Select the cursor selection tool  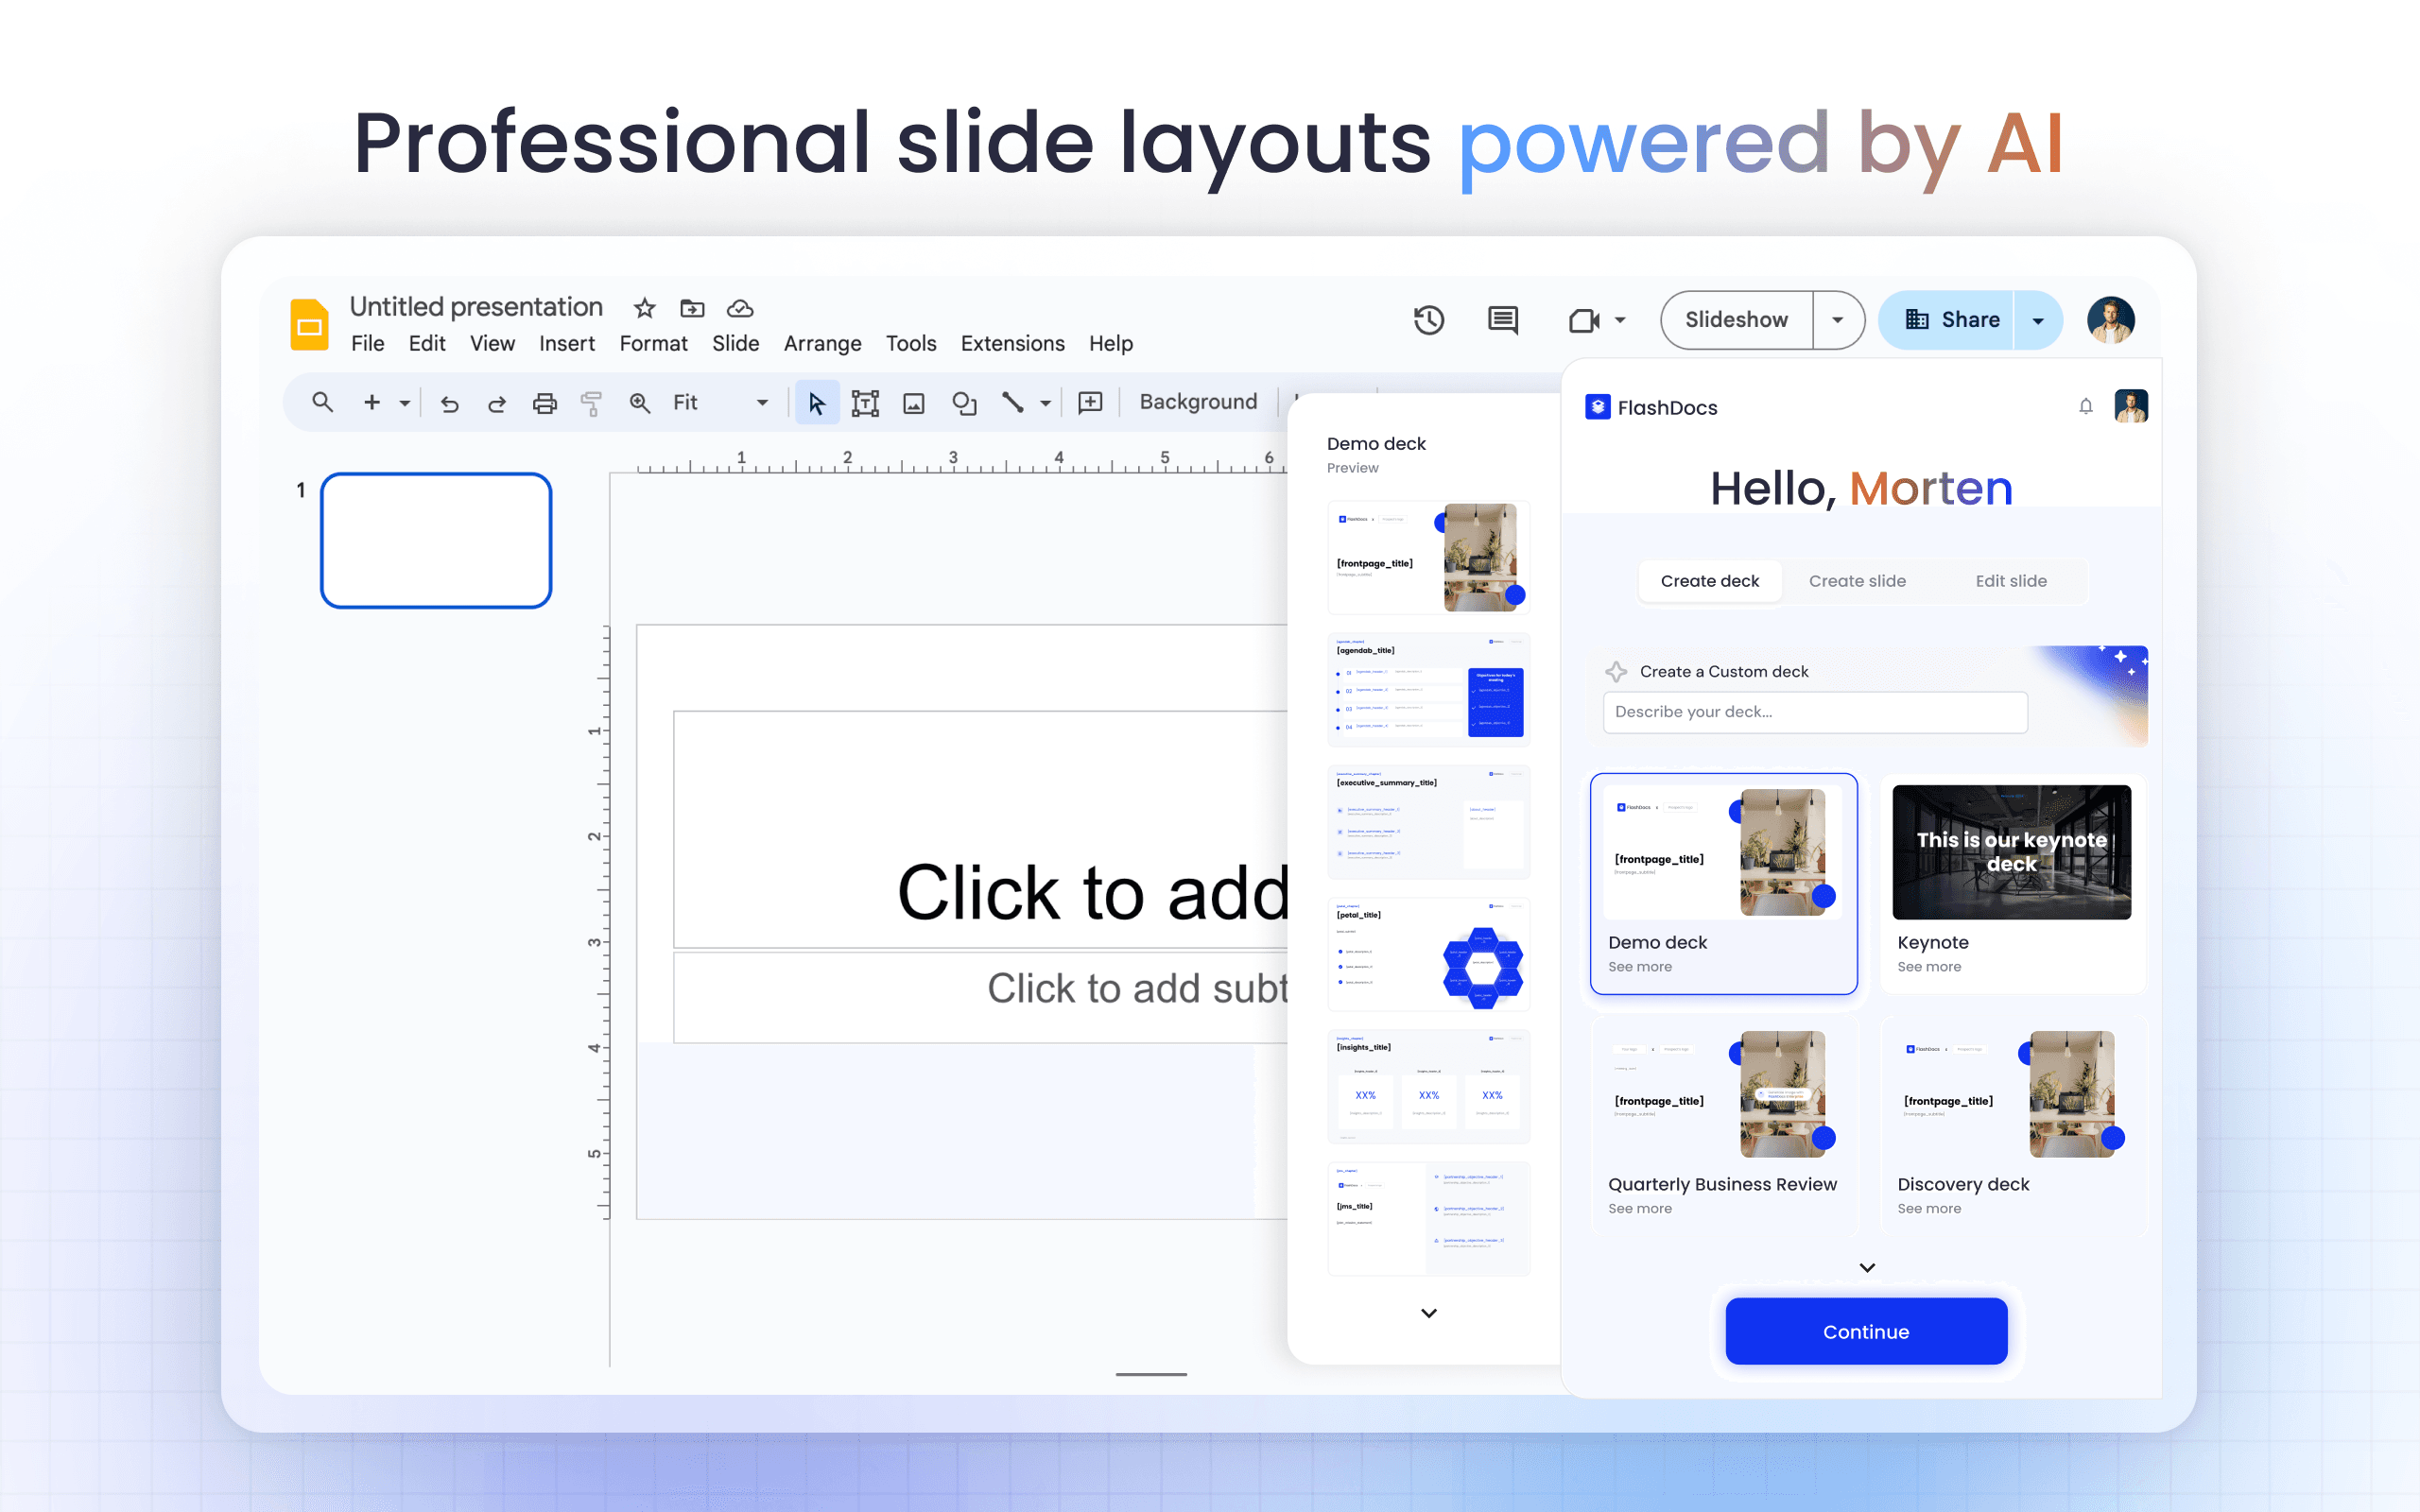[x=817, y=402]
